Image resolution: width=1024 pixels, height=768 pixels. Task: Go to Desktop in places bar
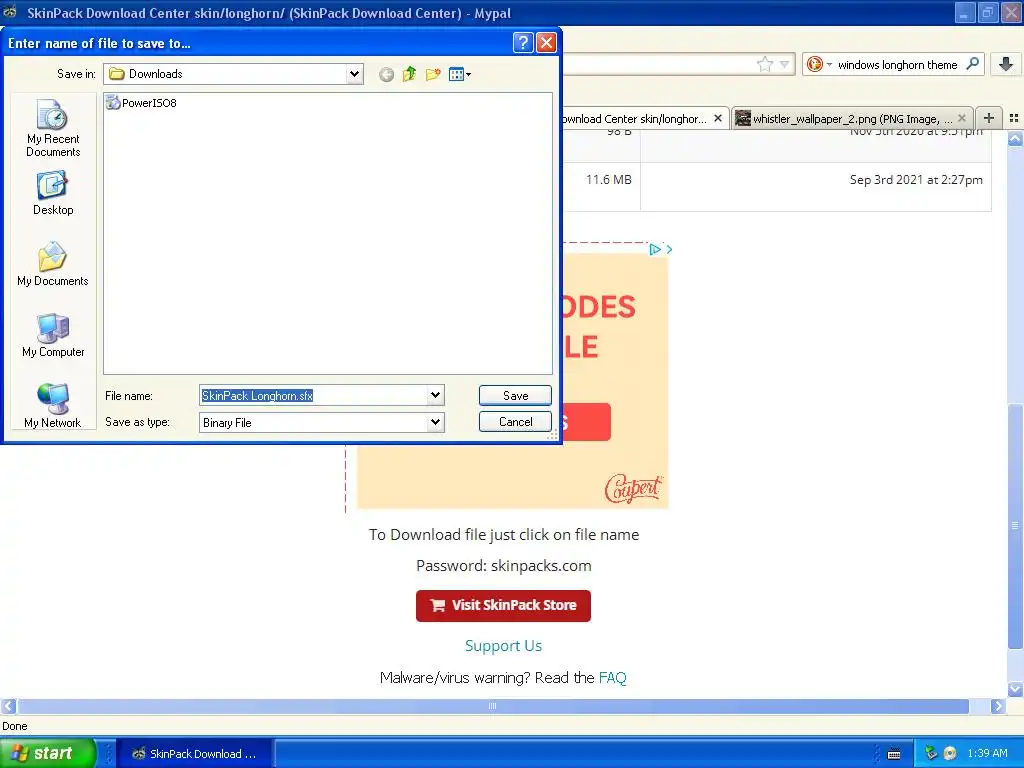(53, 193)
